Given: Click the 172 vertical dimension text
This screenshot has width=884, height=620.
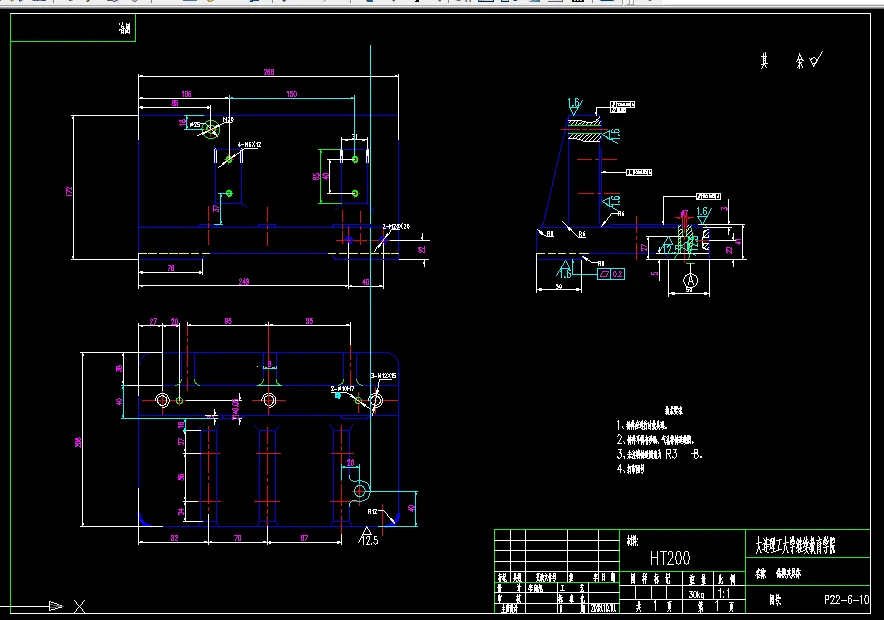Looking at the screenshot, I should tap(69, 191).
